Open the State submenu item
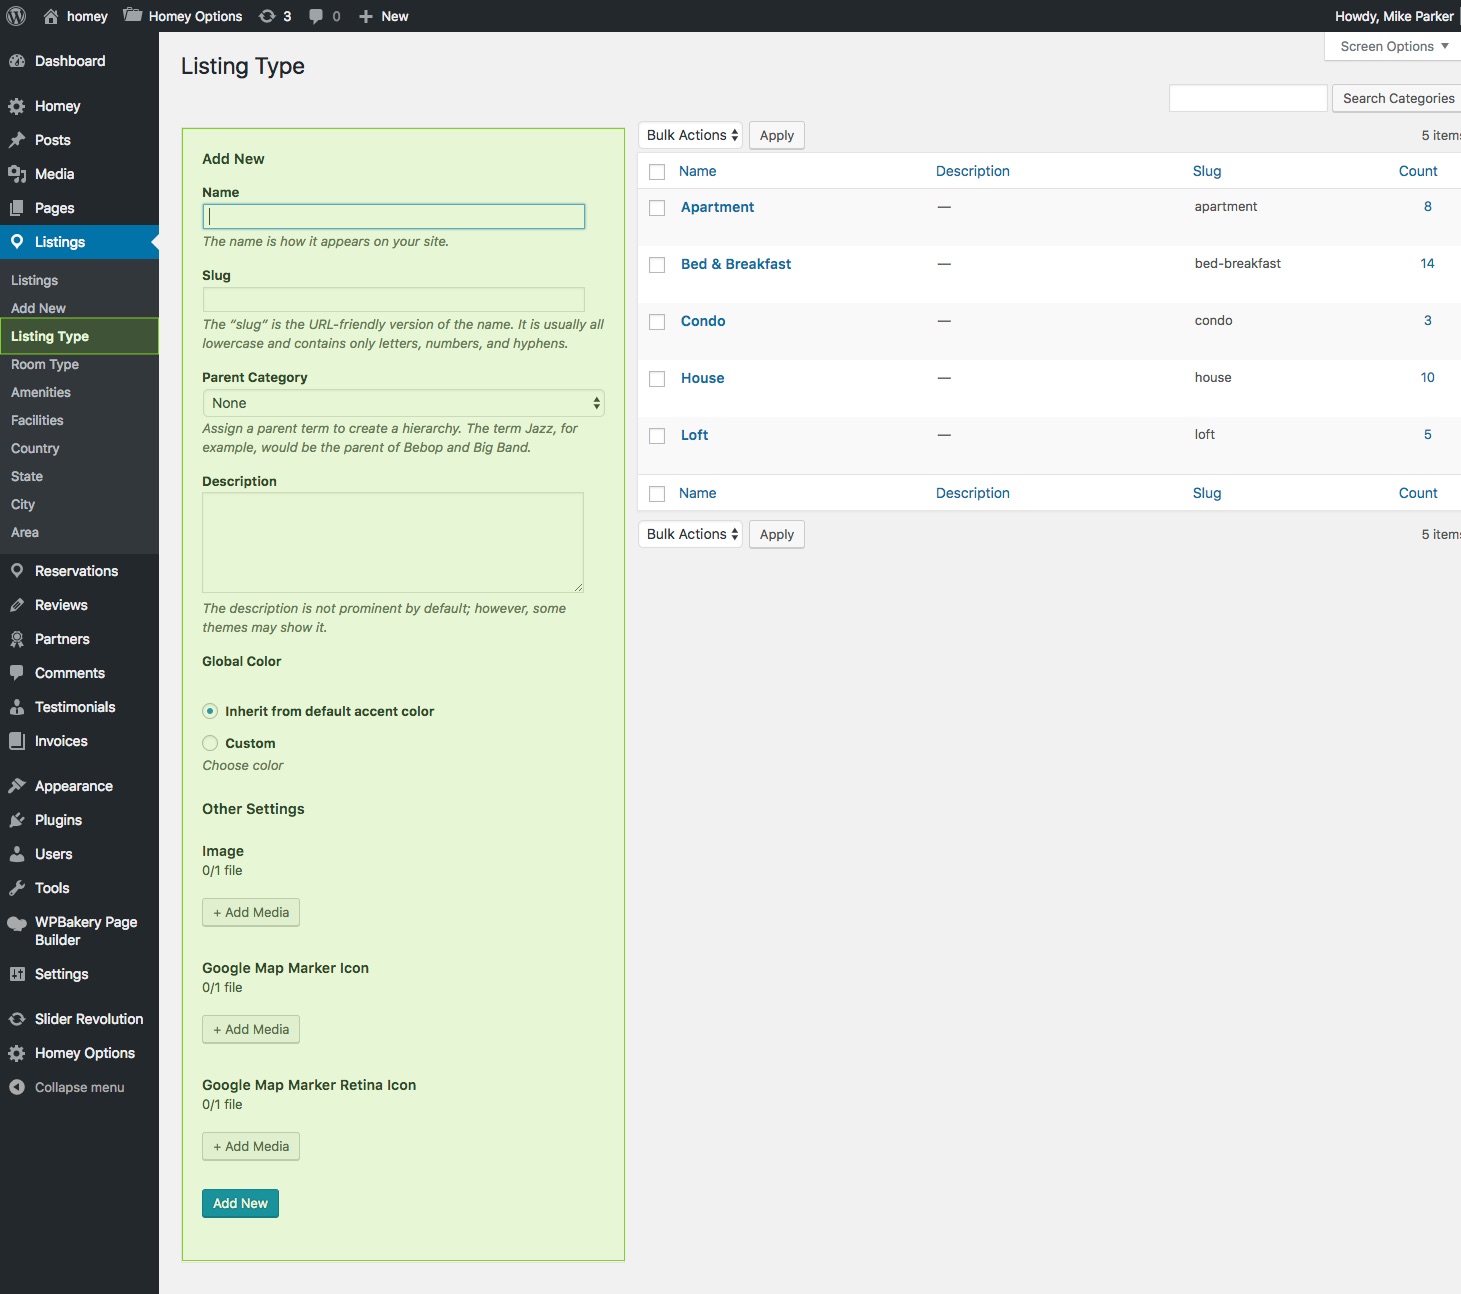Viewport: 1461px width, 1294px height. pos(27,476)
